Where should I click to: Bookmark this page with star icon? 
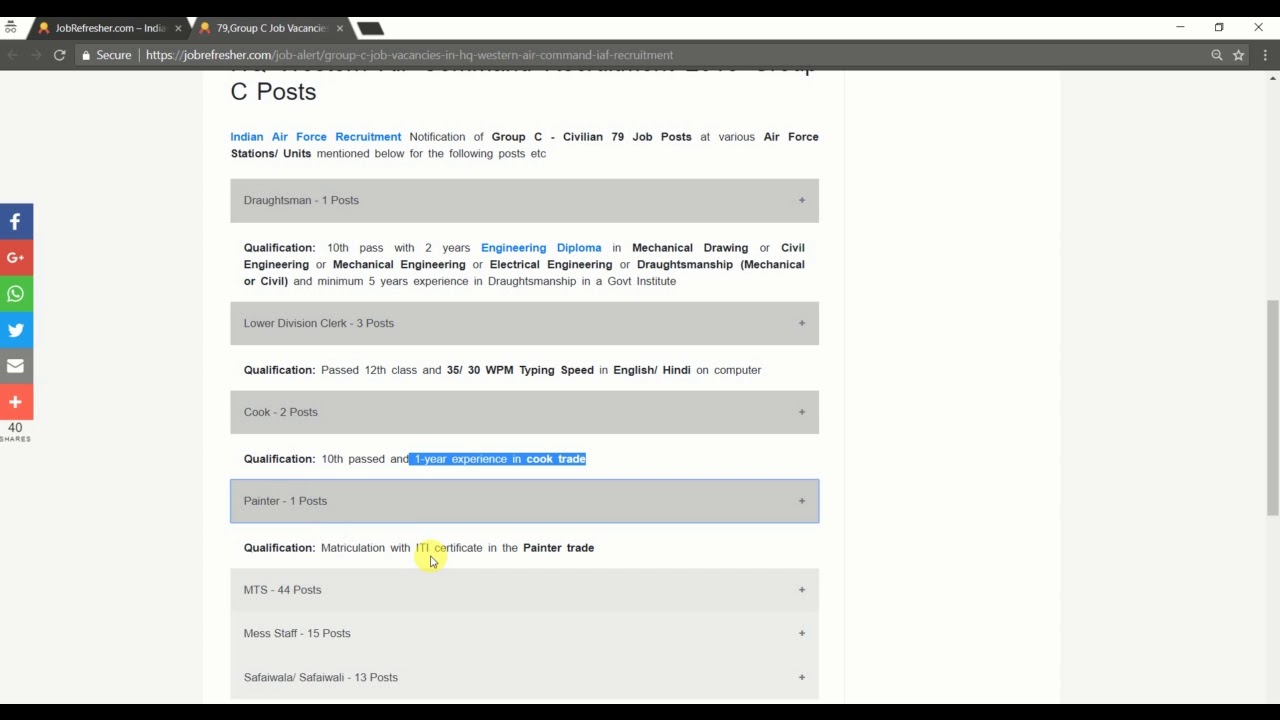point(1238,55)
